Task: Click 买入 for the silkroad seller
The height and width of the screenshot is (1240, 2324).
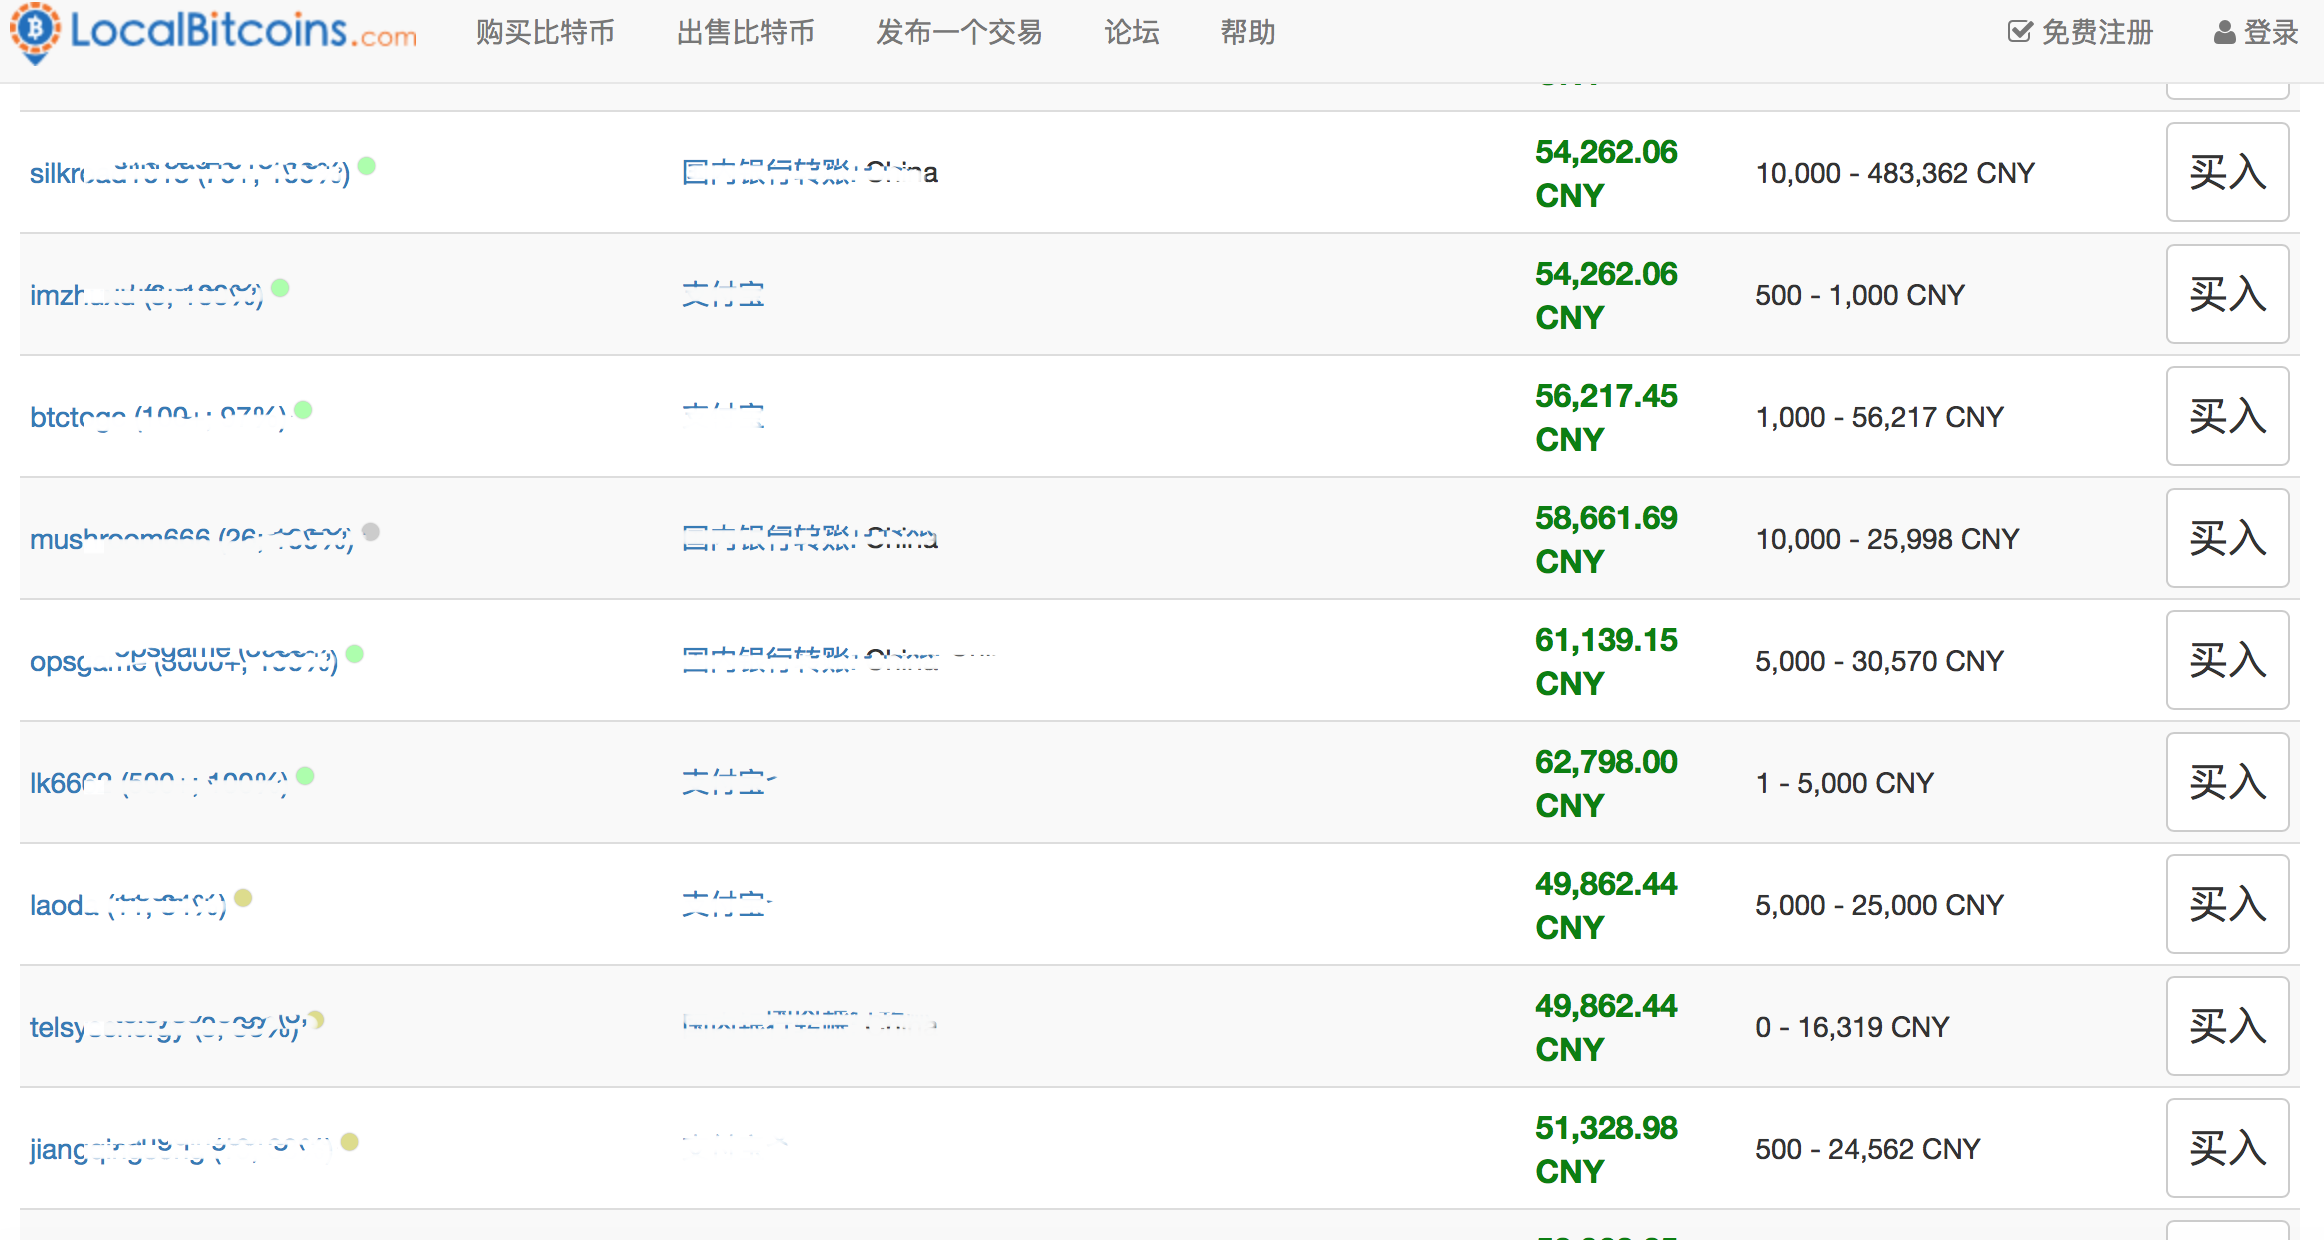Action: coord(2227,172)
